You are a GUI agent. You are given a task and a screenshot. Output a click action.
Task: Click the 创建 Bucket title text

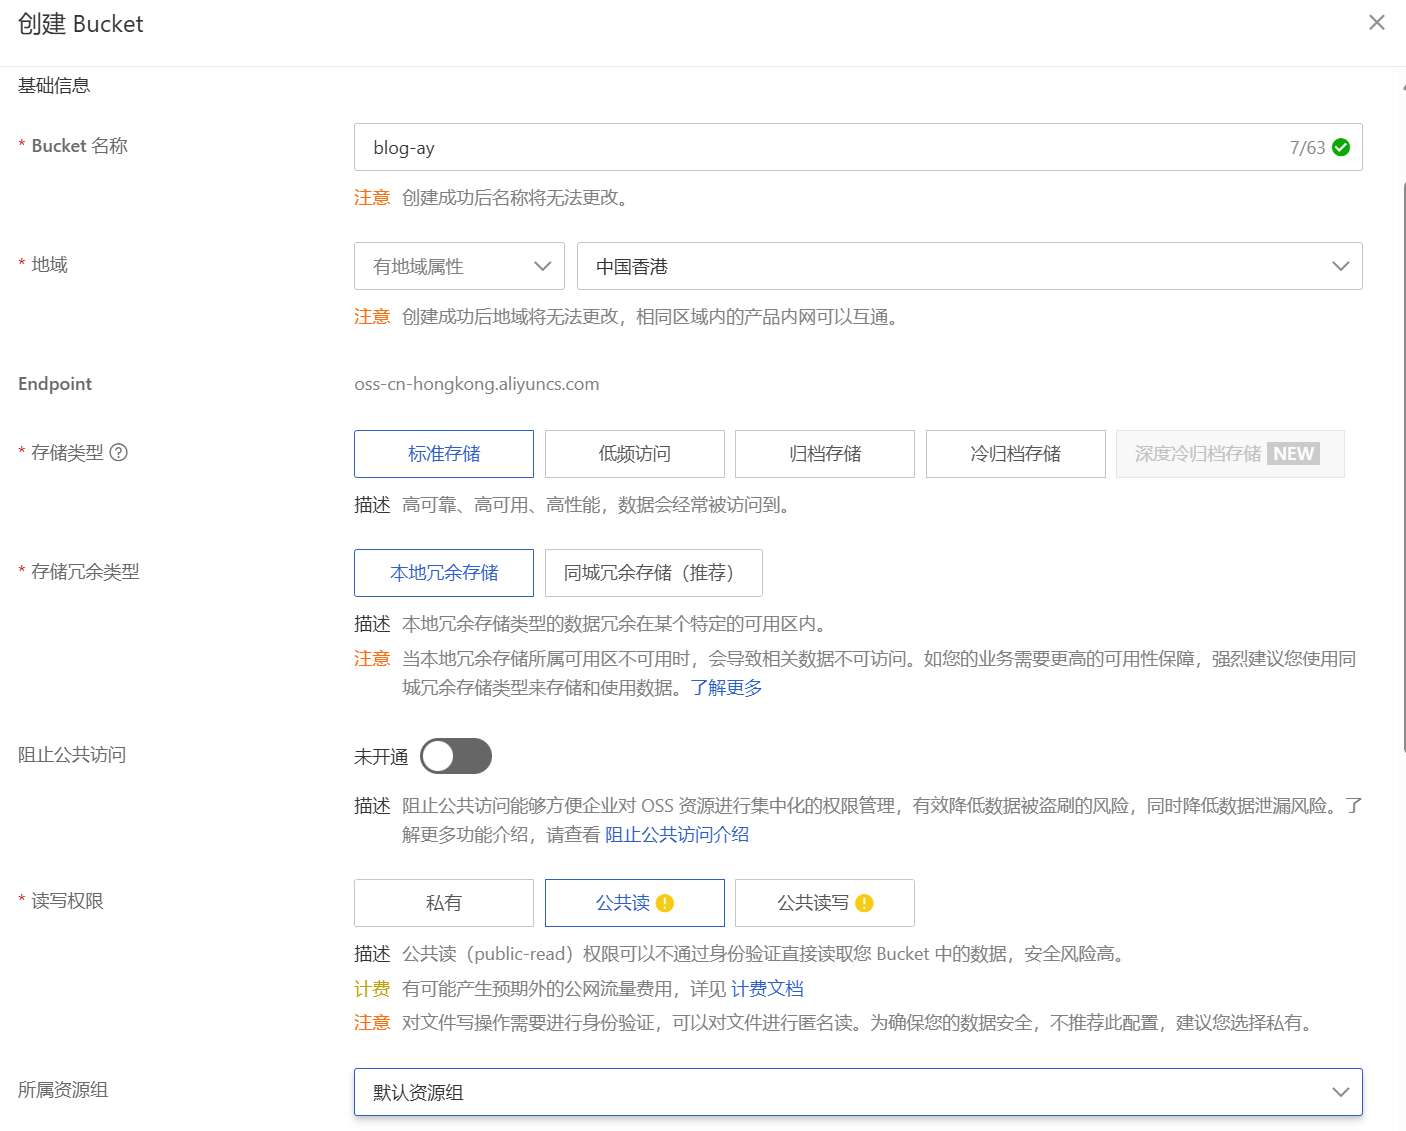coord(81,24)
